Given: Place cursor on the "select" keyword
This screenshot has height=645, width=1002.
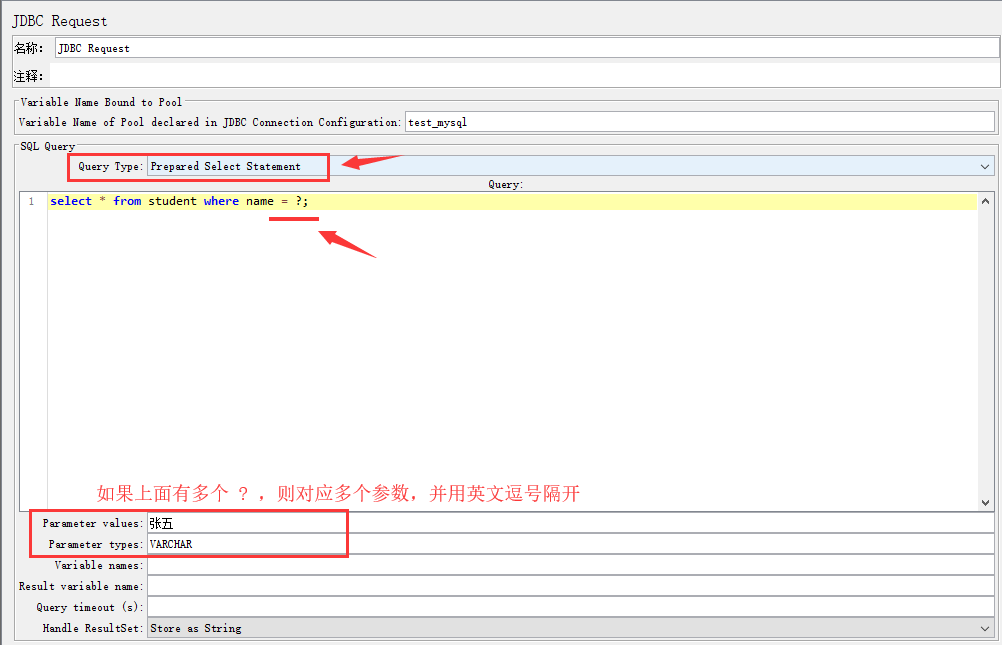Looking at the screenshot, I should pos(70,201).
